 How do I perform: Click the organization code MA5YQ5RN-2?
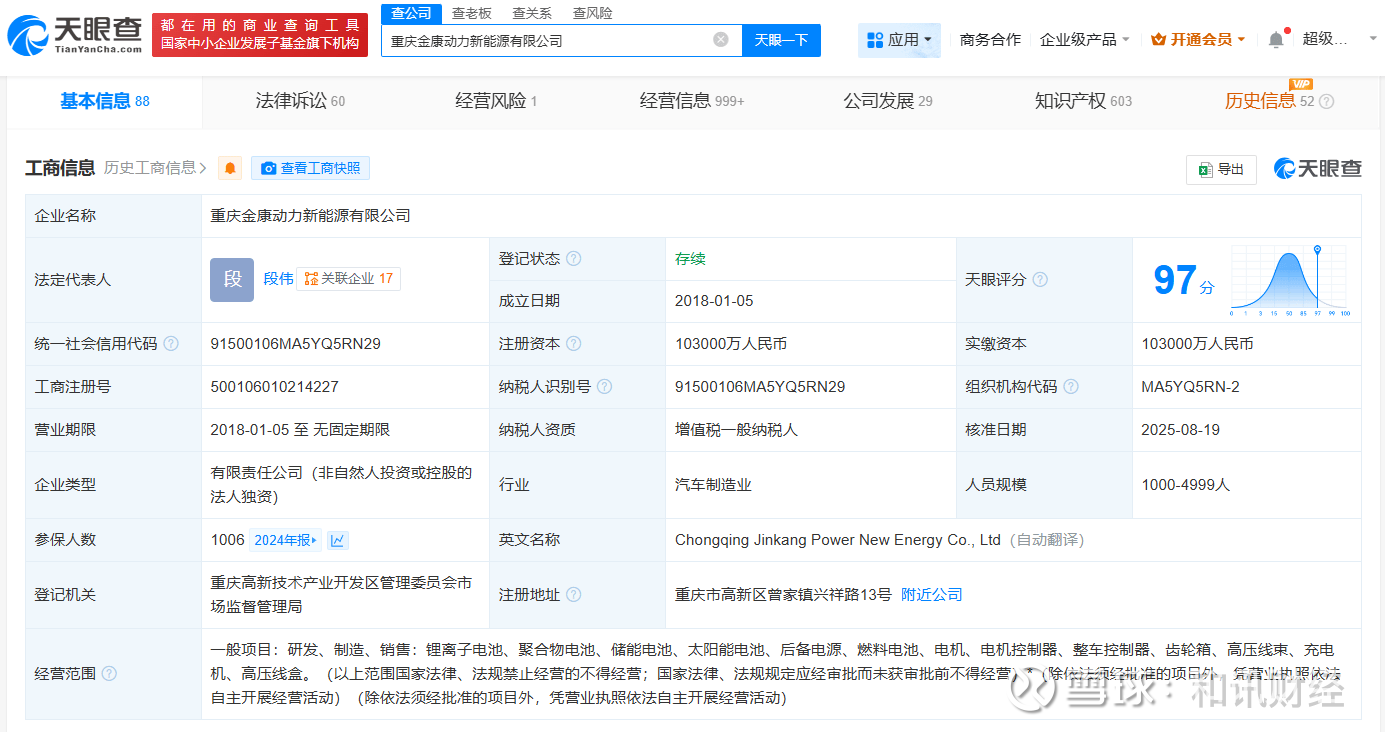point(1191,387)
